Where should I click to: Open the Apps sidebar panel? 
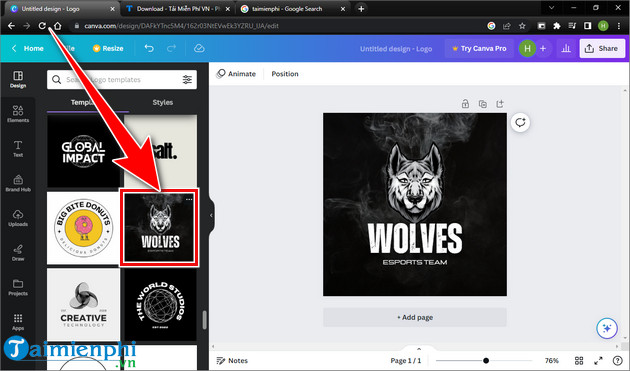point(18,322)
